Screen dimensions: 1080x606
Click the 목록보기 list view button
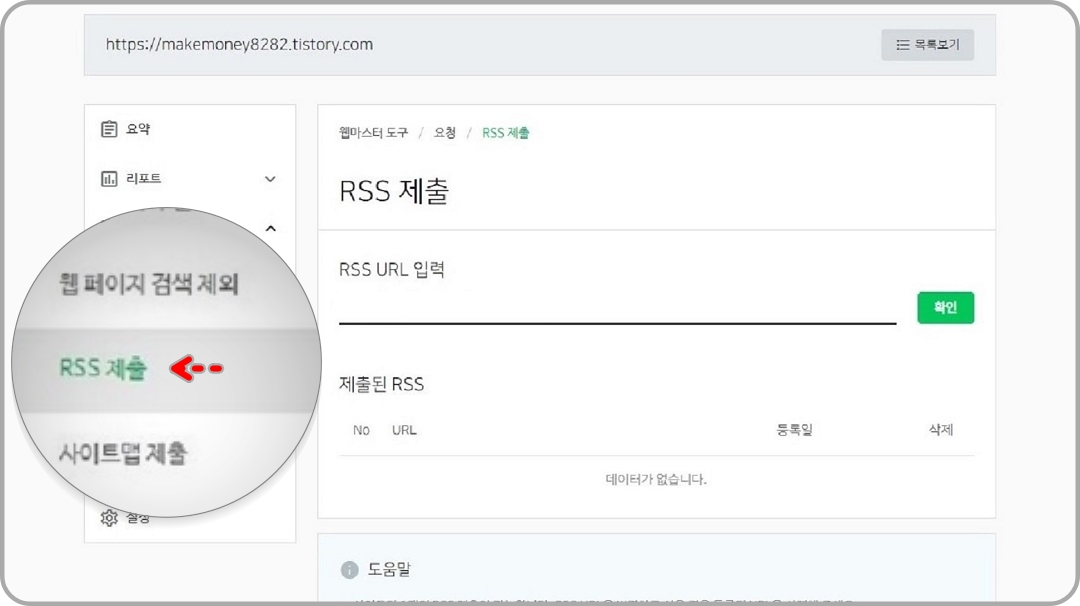click(x=927, y=44)
